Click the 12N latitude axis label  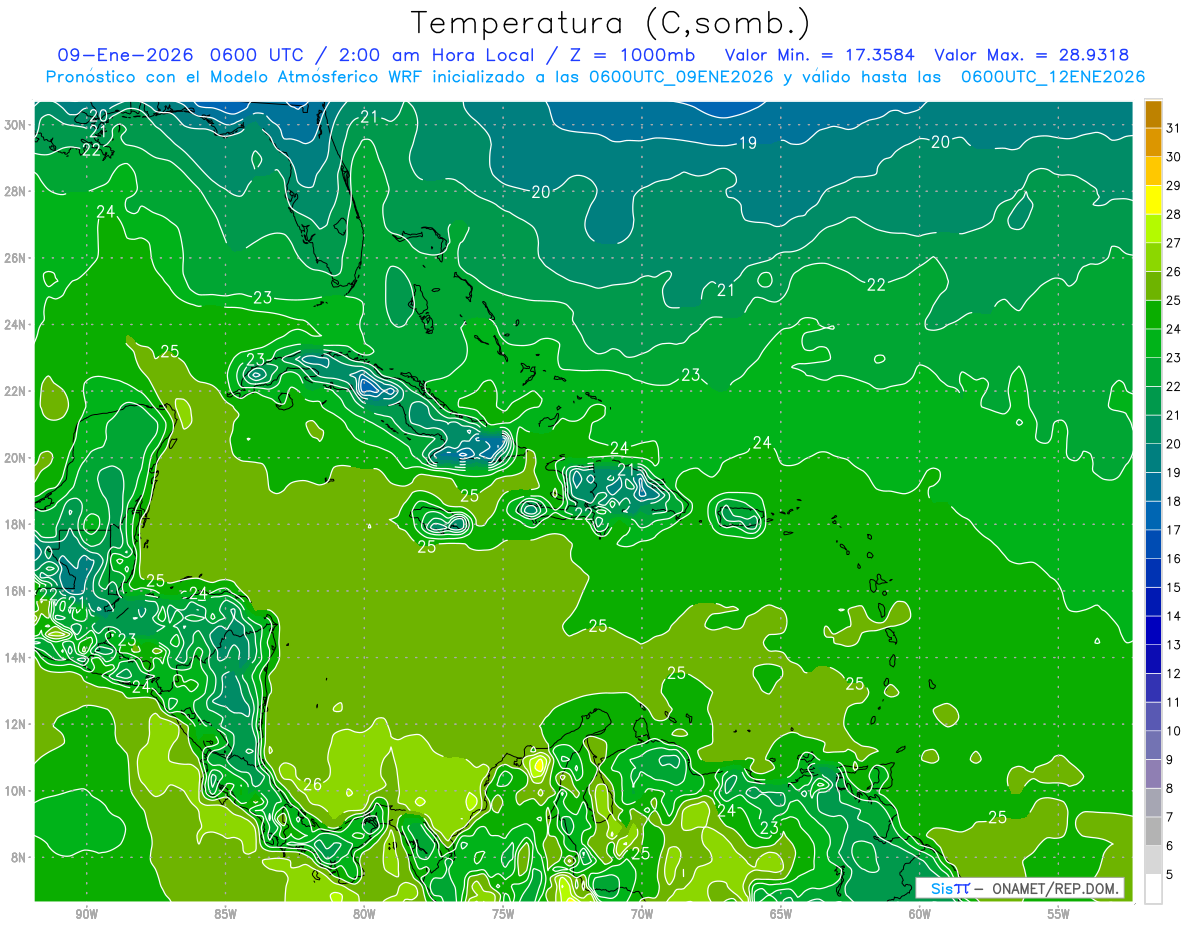(x=17, y=724)
